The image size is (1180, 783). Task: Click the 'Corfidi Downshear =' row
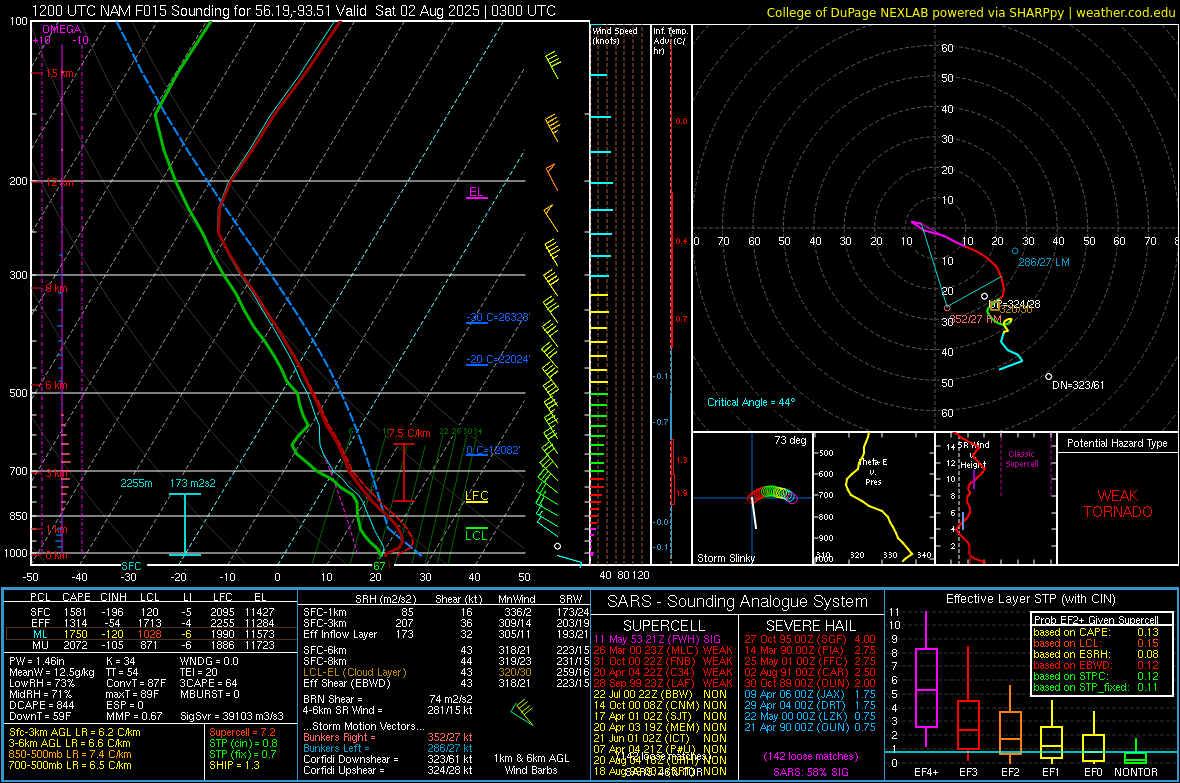(x=388, y=759)
